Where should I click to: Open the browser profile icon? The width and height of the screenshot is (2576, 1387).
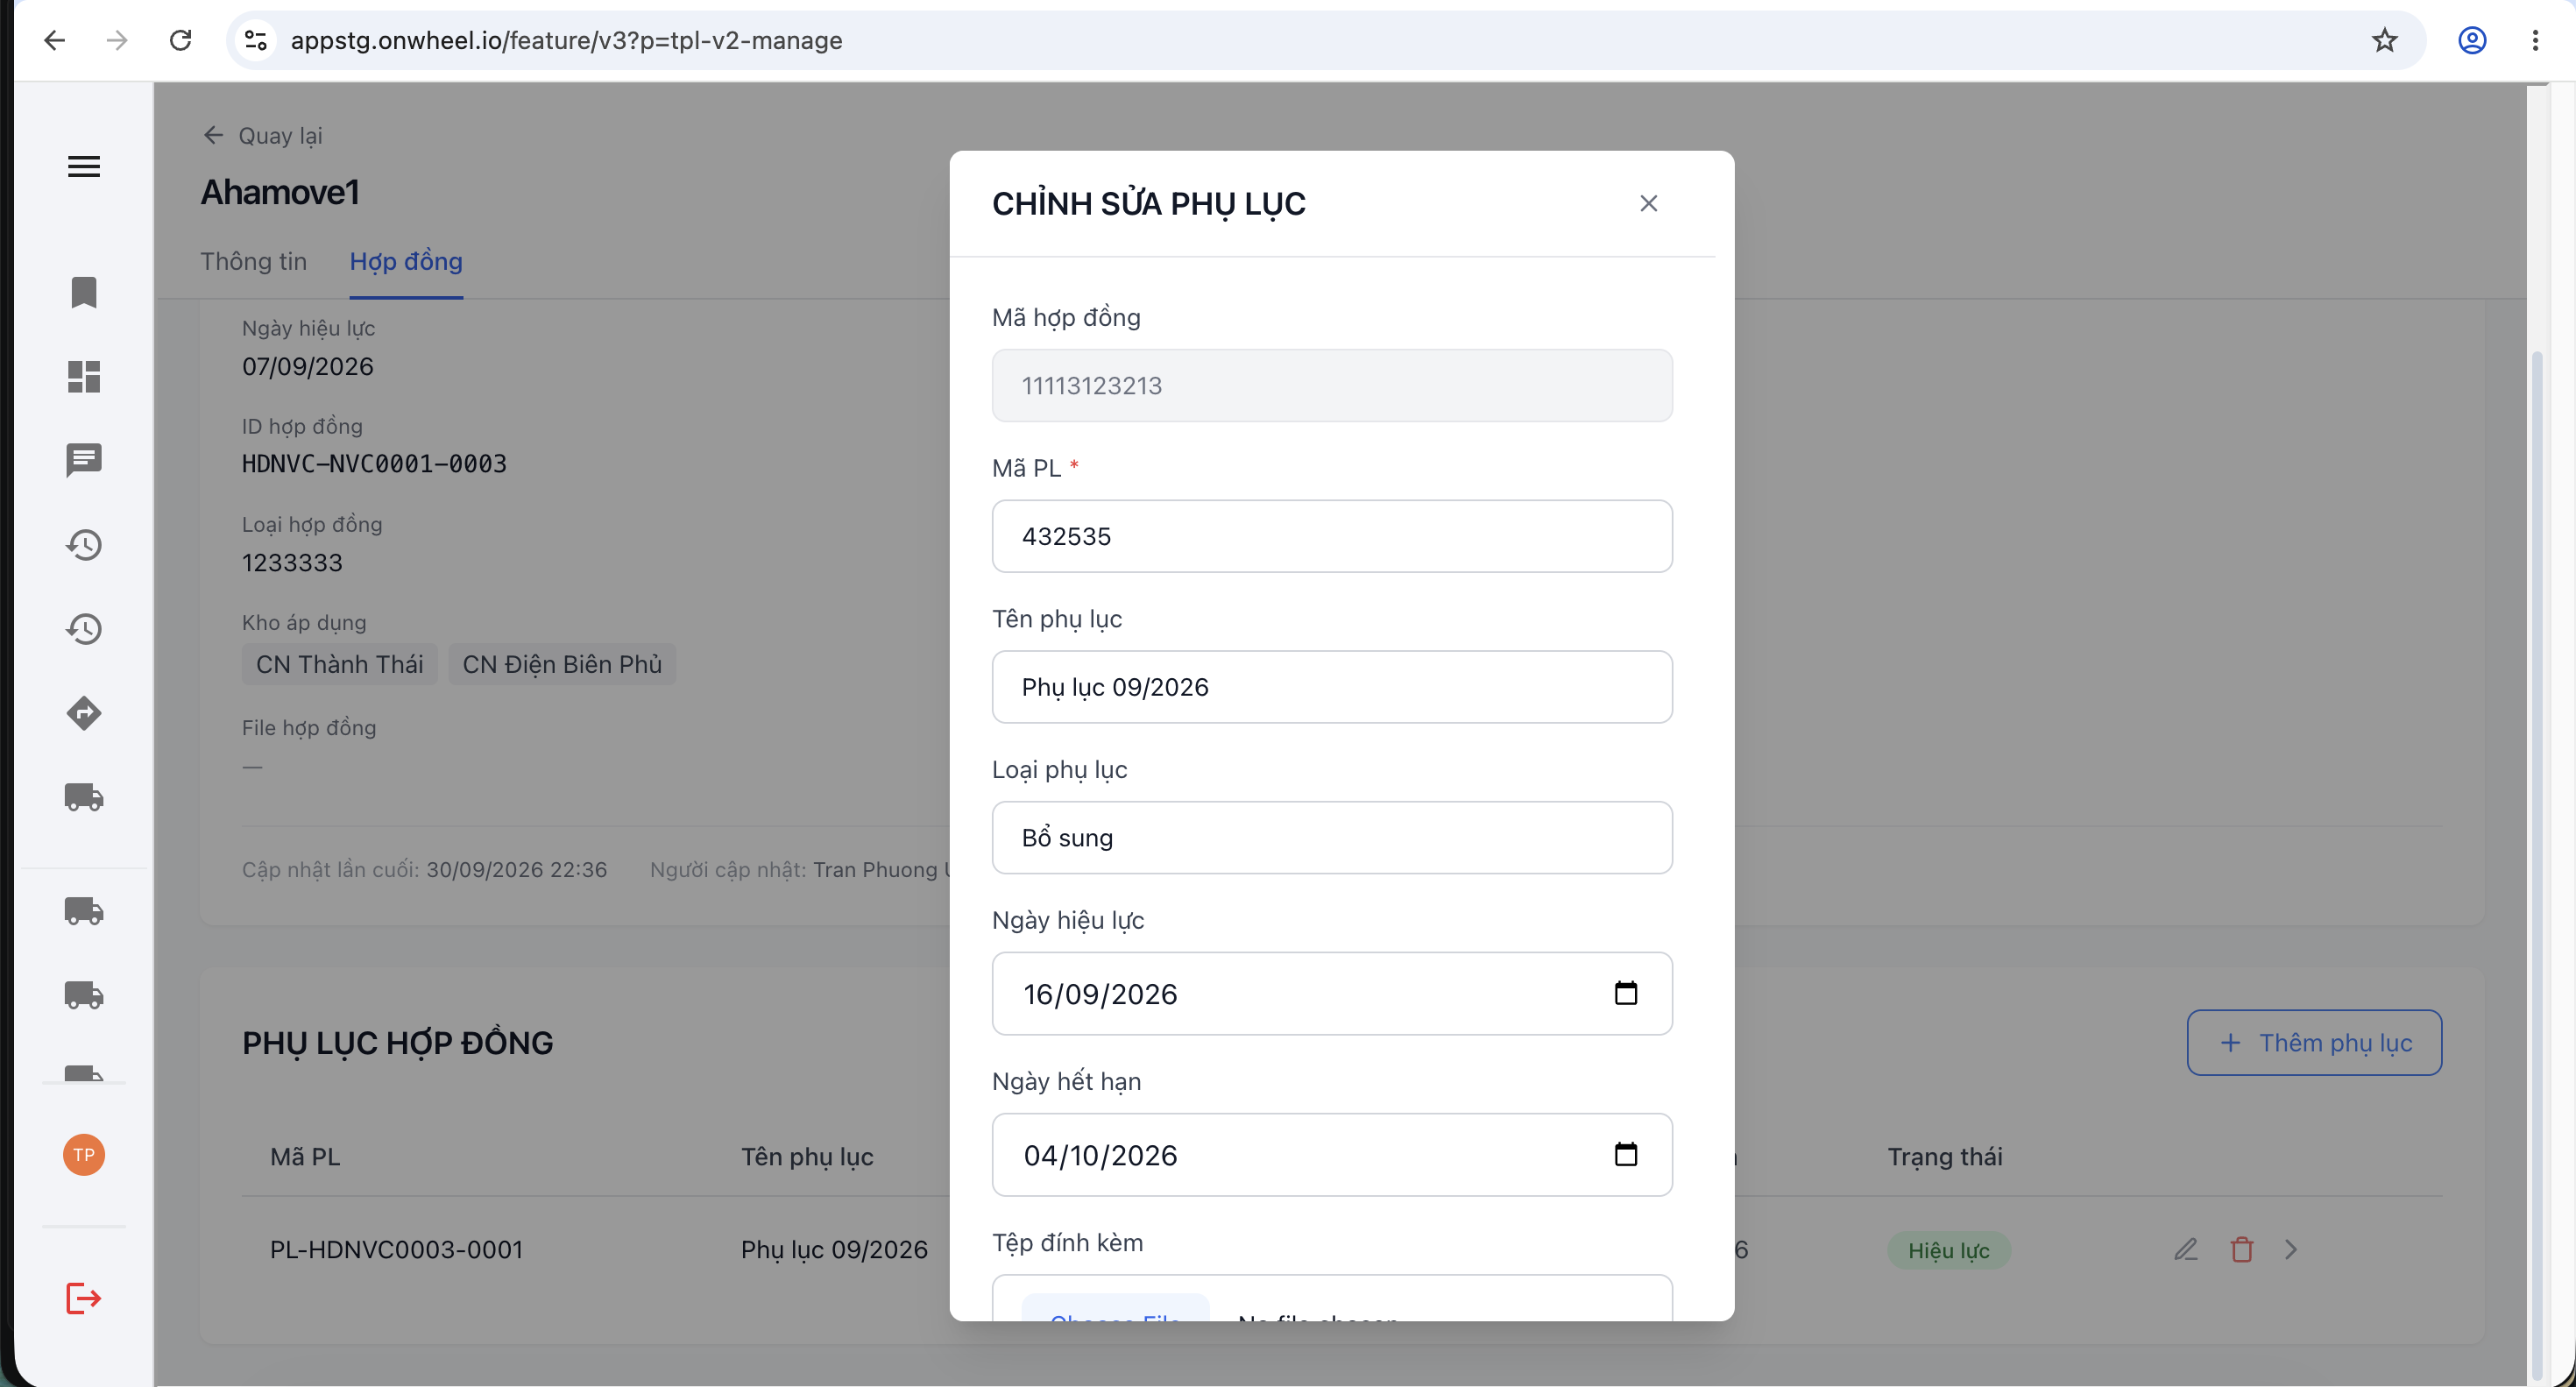(2472, 40)
